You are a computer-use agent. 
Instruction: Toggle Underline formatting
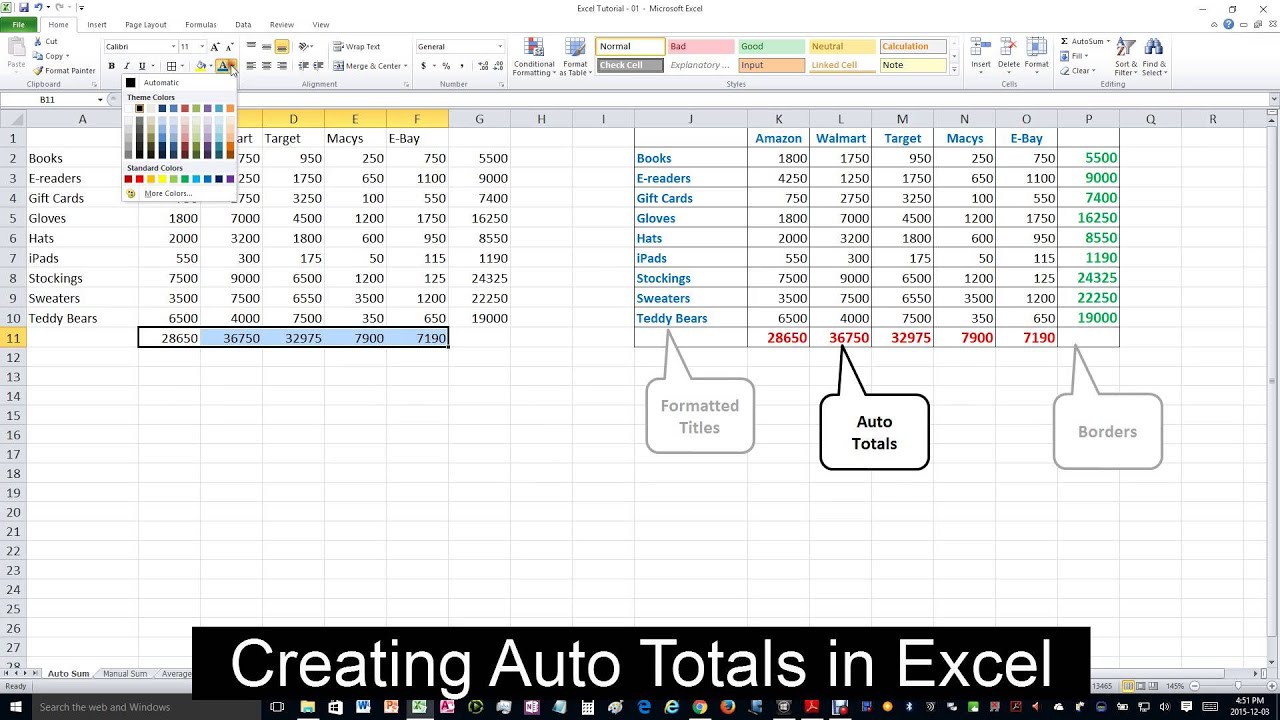[142, 66]
